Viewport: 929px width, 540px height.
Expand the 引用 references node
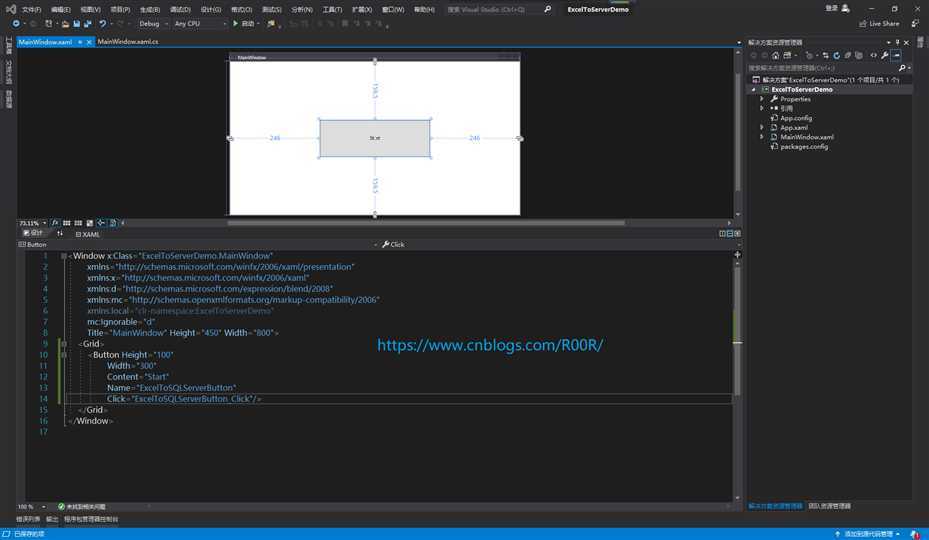tap(762, 108)
